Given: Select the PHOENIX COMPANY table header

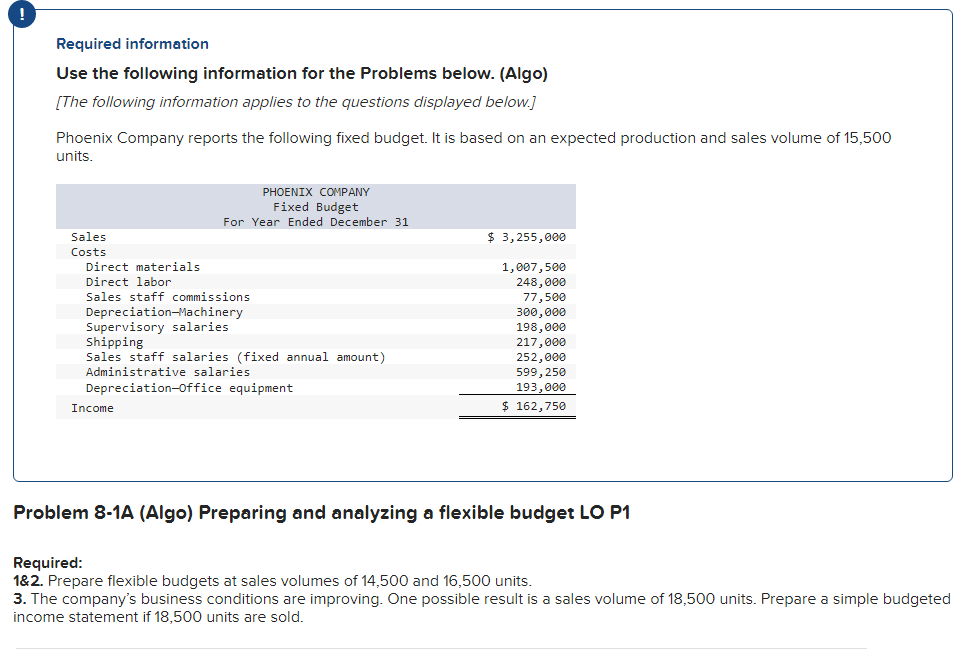Looking at the screenshot, I should (315, 191).
